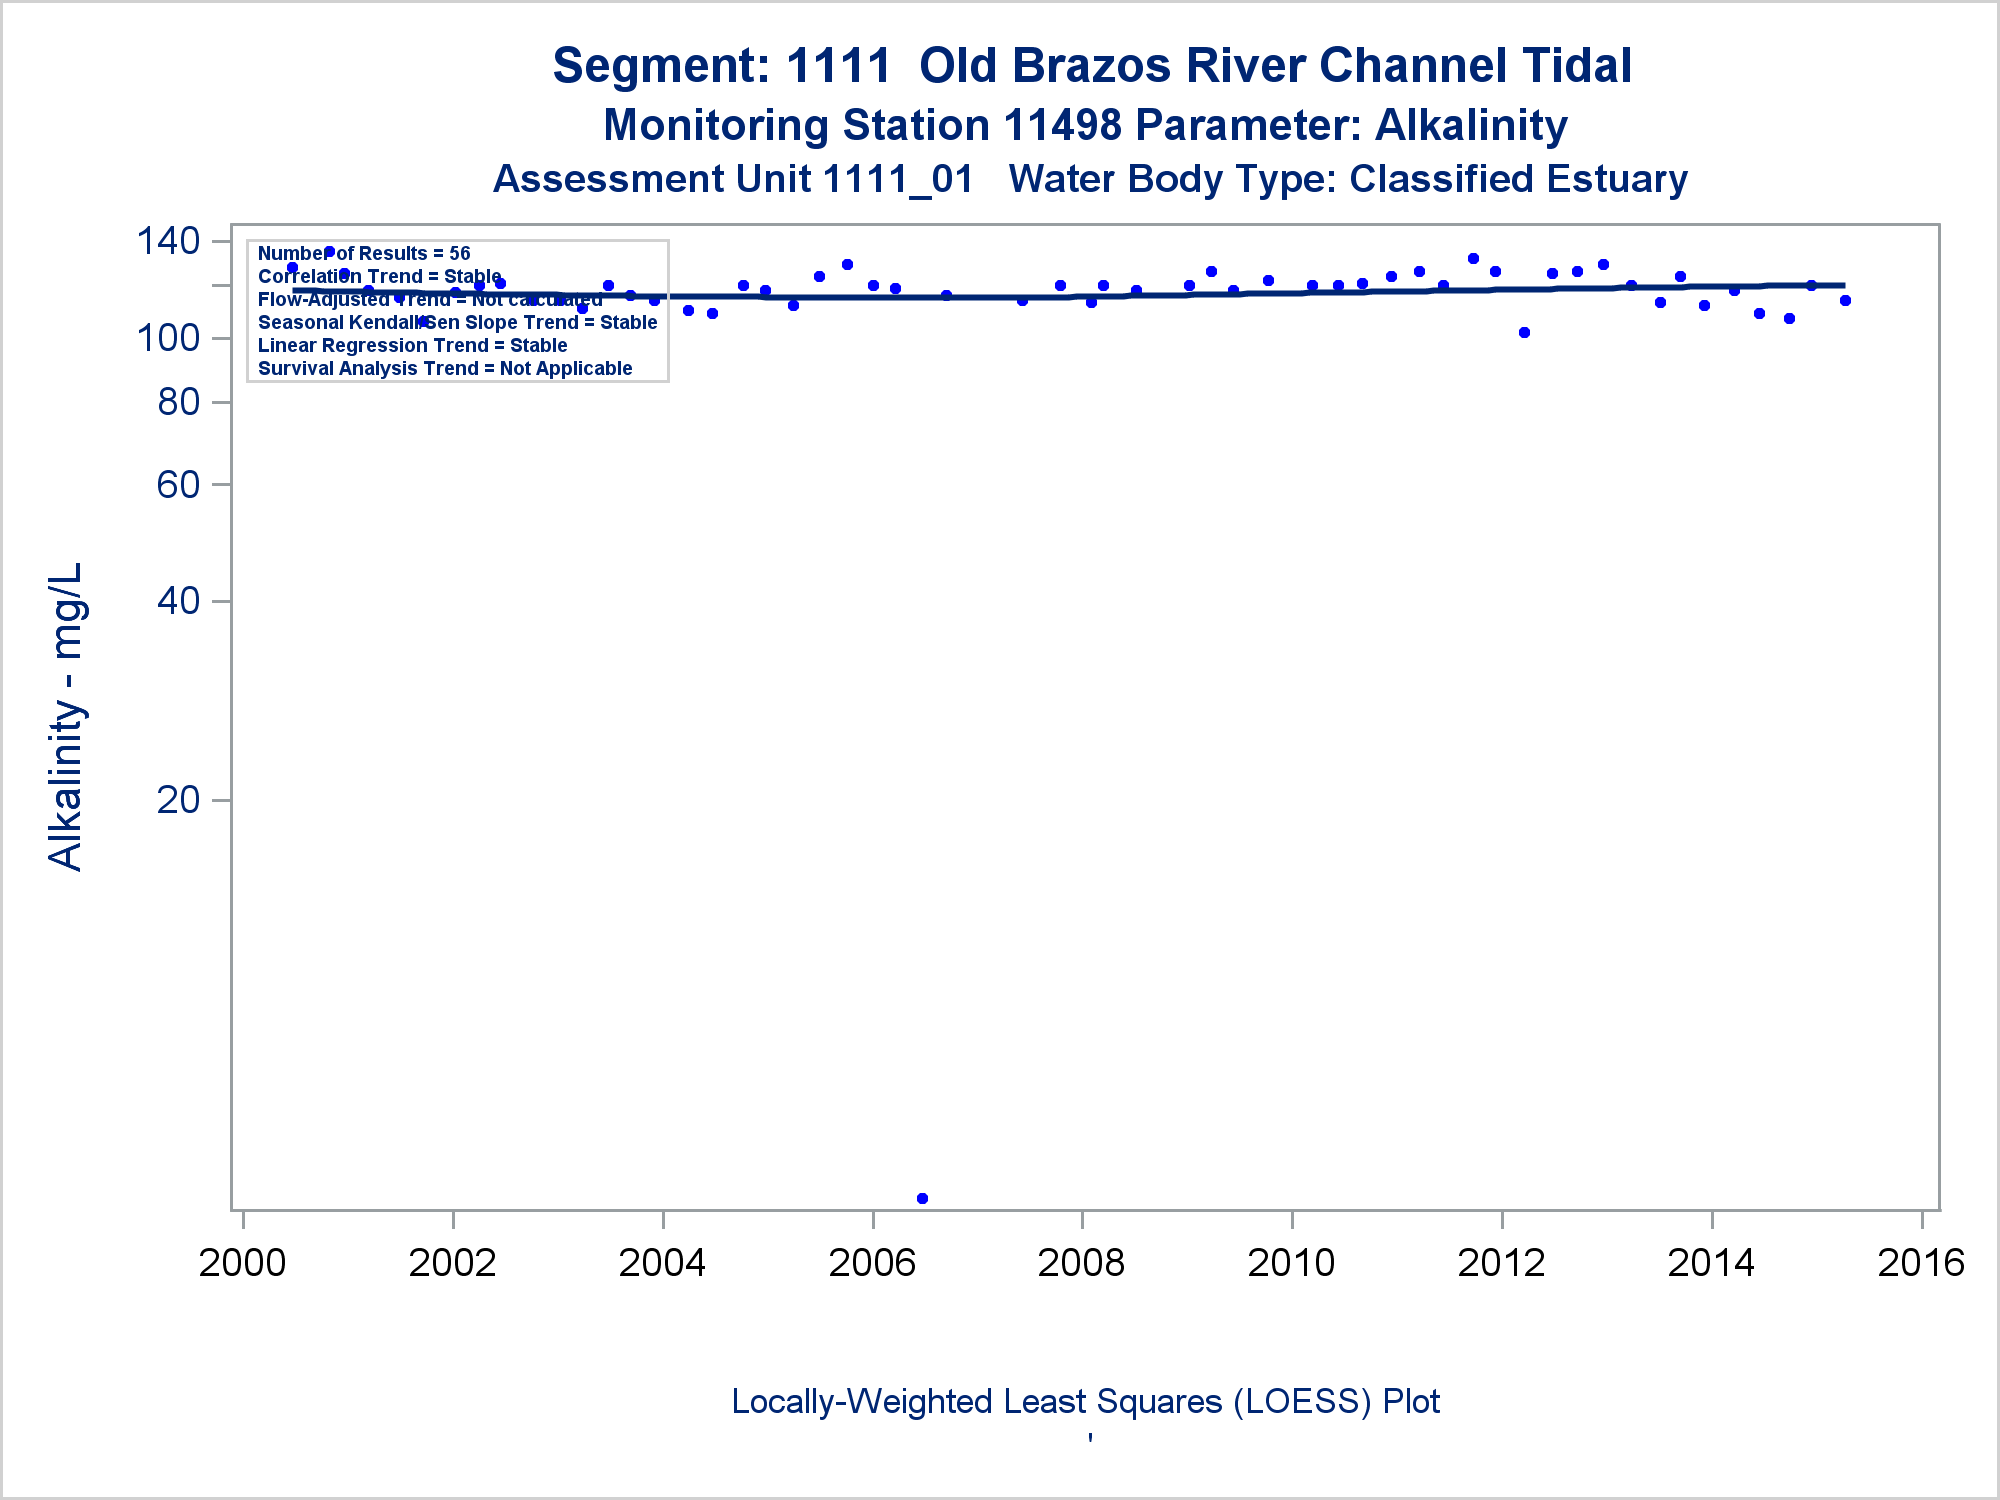Click Survival Analysis Trend = Not Applicable text
2000x1500 pixels.
(x=445, y=369)
